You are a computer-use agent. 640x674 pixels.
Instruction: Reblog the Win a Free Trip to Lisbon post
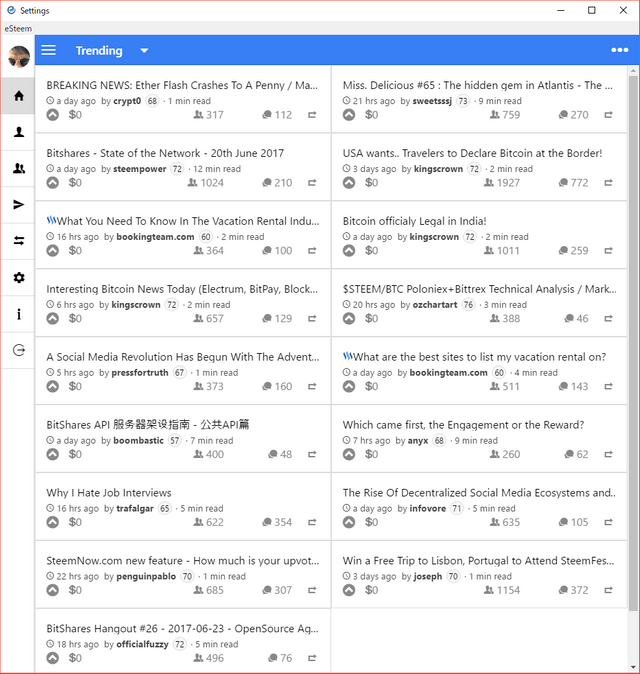[x=608, y=590]
